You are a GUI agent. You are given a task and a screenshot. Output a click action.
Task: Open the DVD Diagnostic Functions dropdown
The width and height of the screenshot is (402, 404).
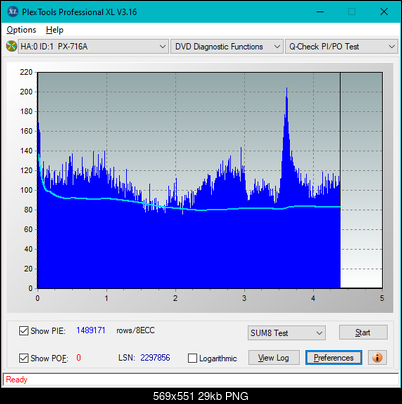226,47
